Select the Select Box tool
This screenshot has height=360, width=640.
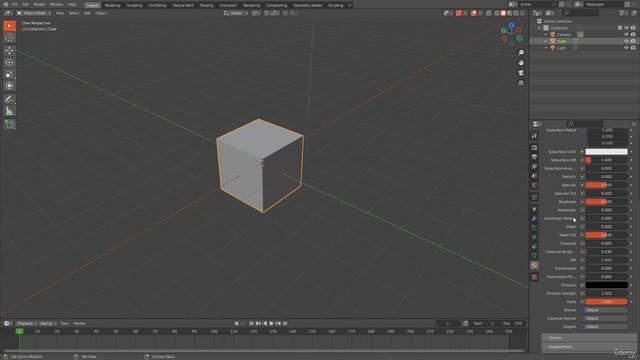point(9,26)
